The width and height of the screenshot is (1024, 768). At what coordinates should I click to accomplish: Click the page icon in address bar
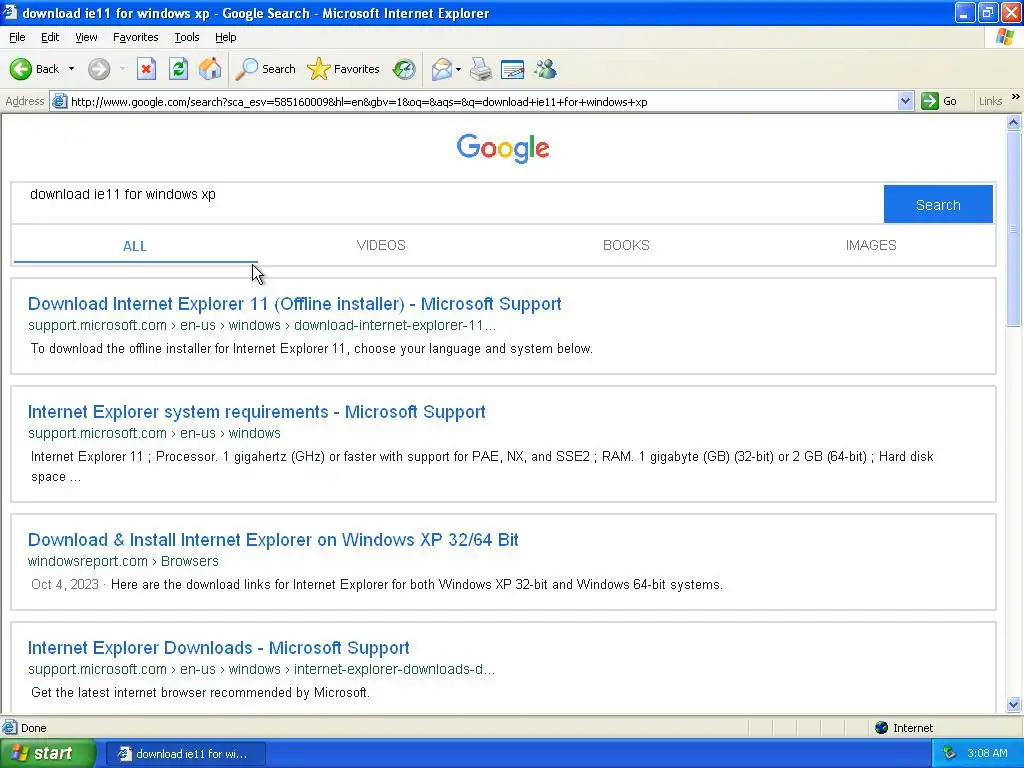point(59,101)
